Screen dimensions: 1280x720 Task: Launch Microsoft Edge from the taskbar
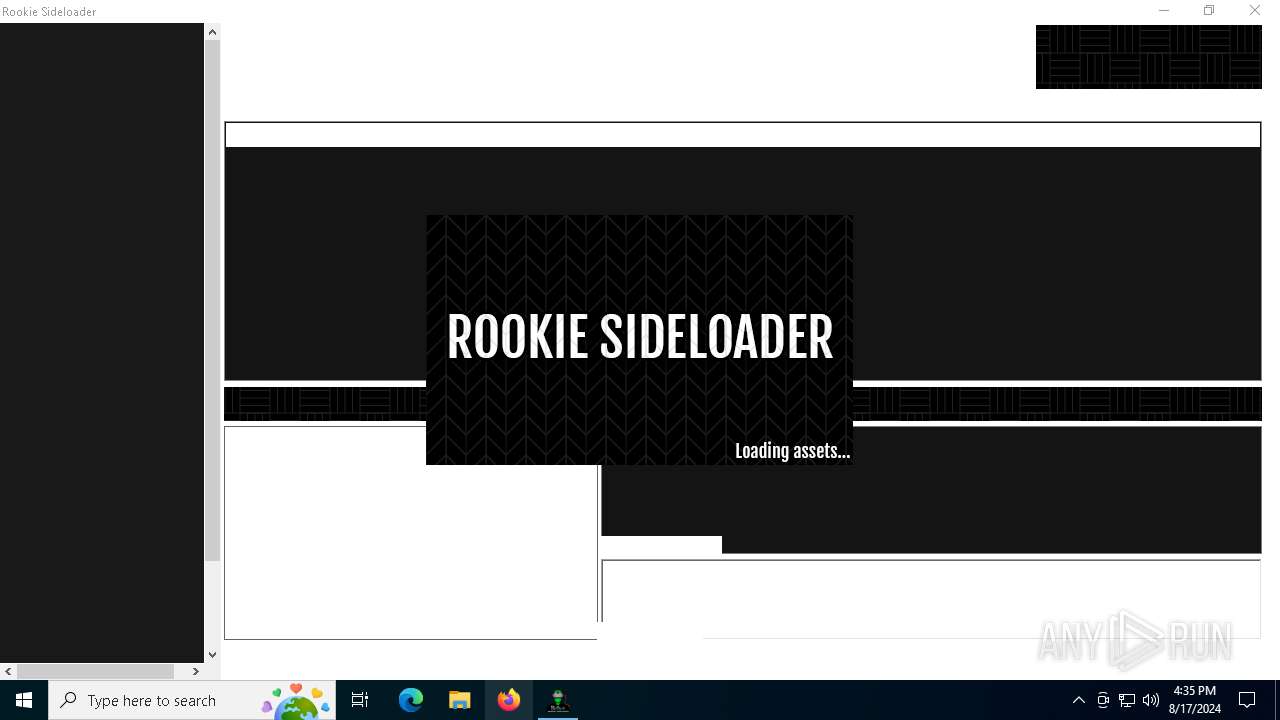411,700
